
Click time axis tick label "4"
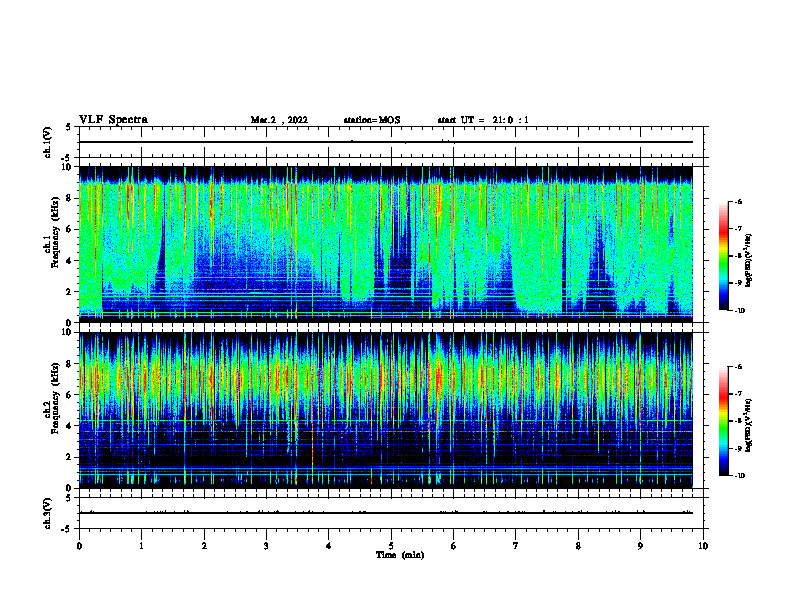[x=329, y=546]
